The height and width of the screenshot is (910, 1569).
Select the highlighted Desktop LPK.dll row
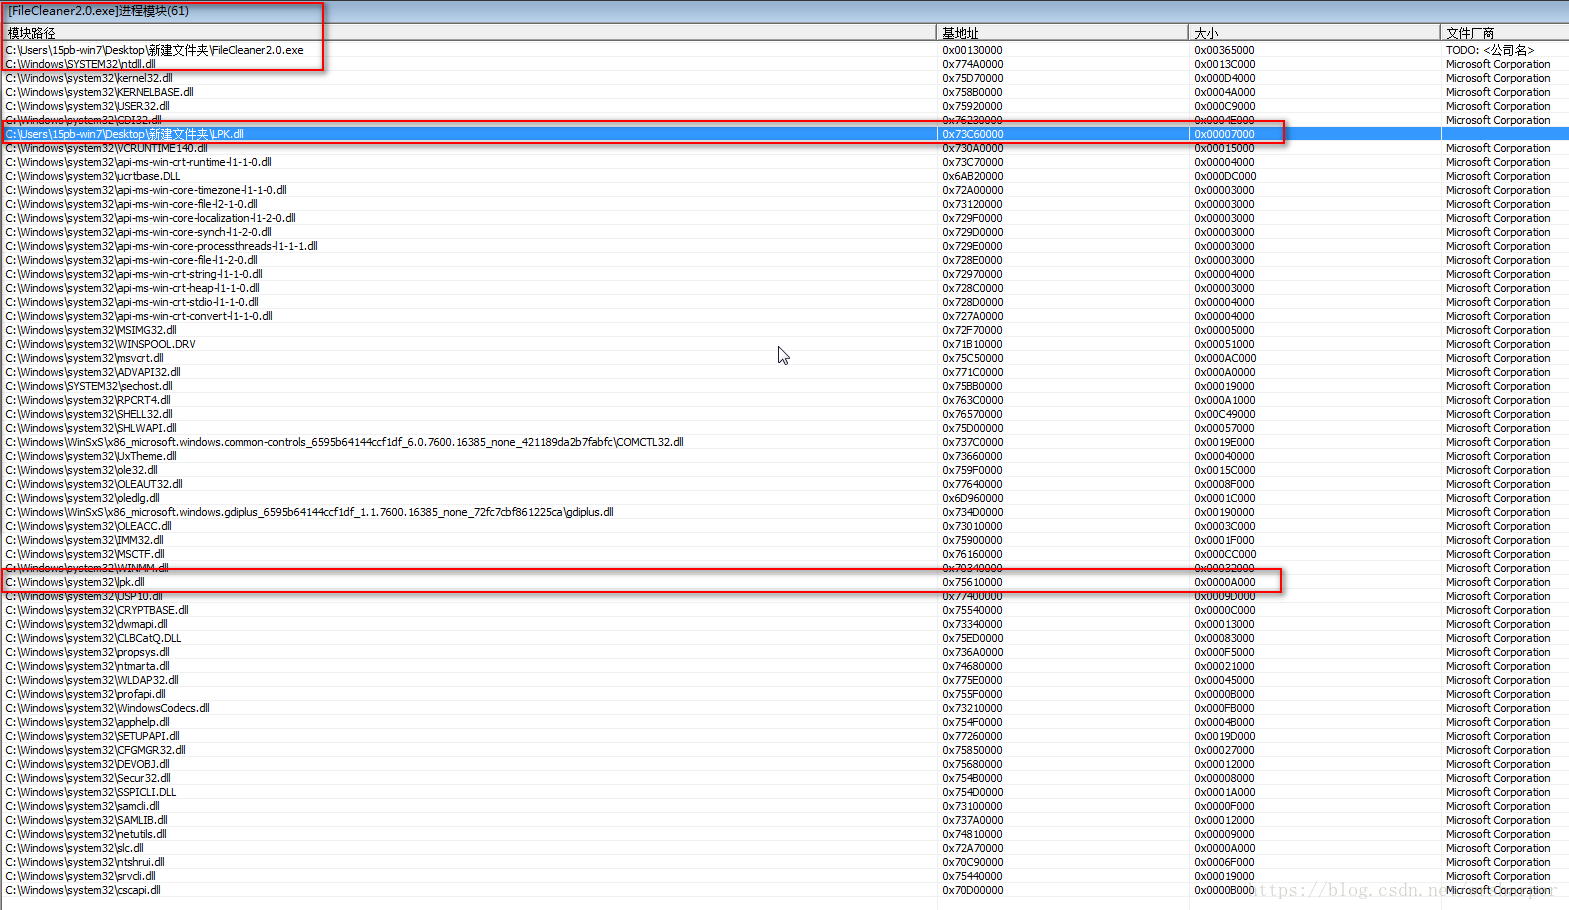click(x=784, y=134)
